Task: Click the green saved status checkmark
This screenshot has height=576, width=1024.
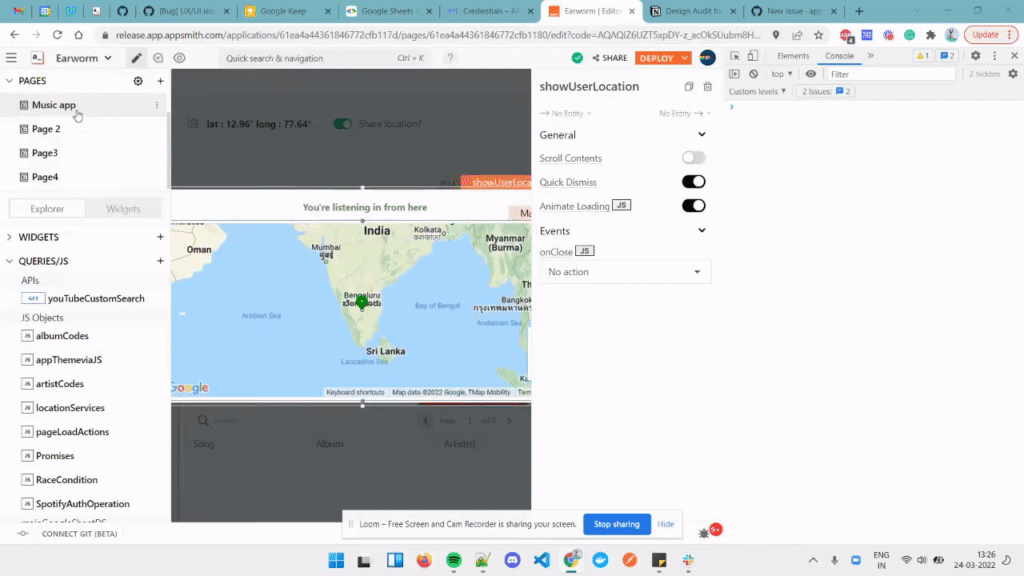Action: pos(577,58)
